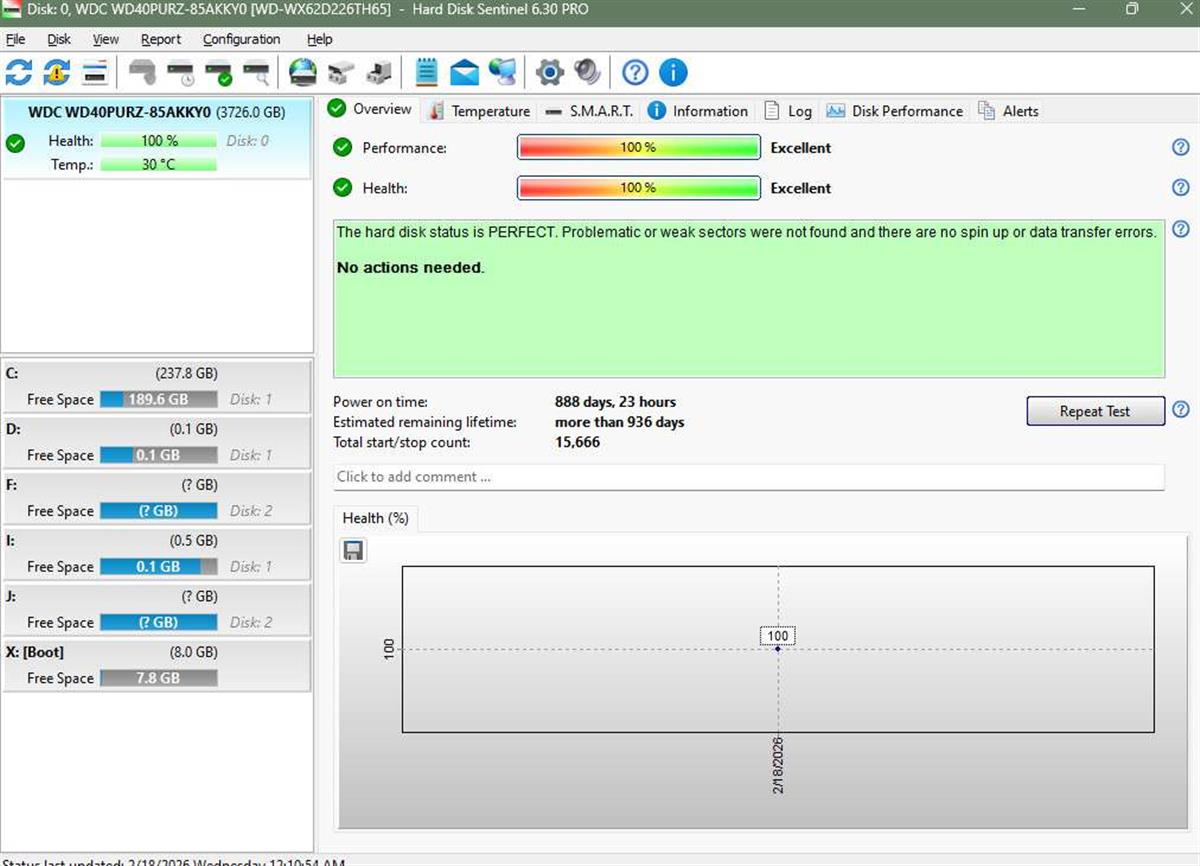Click the globe disk toolbar icon
This screenshot has width=1200, height=866.
click(x=302, y=72)
